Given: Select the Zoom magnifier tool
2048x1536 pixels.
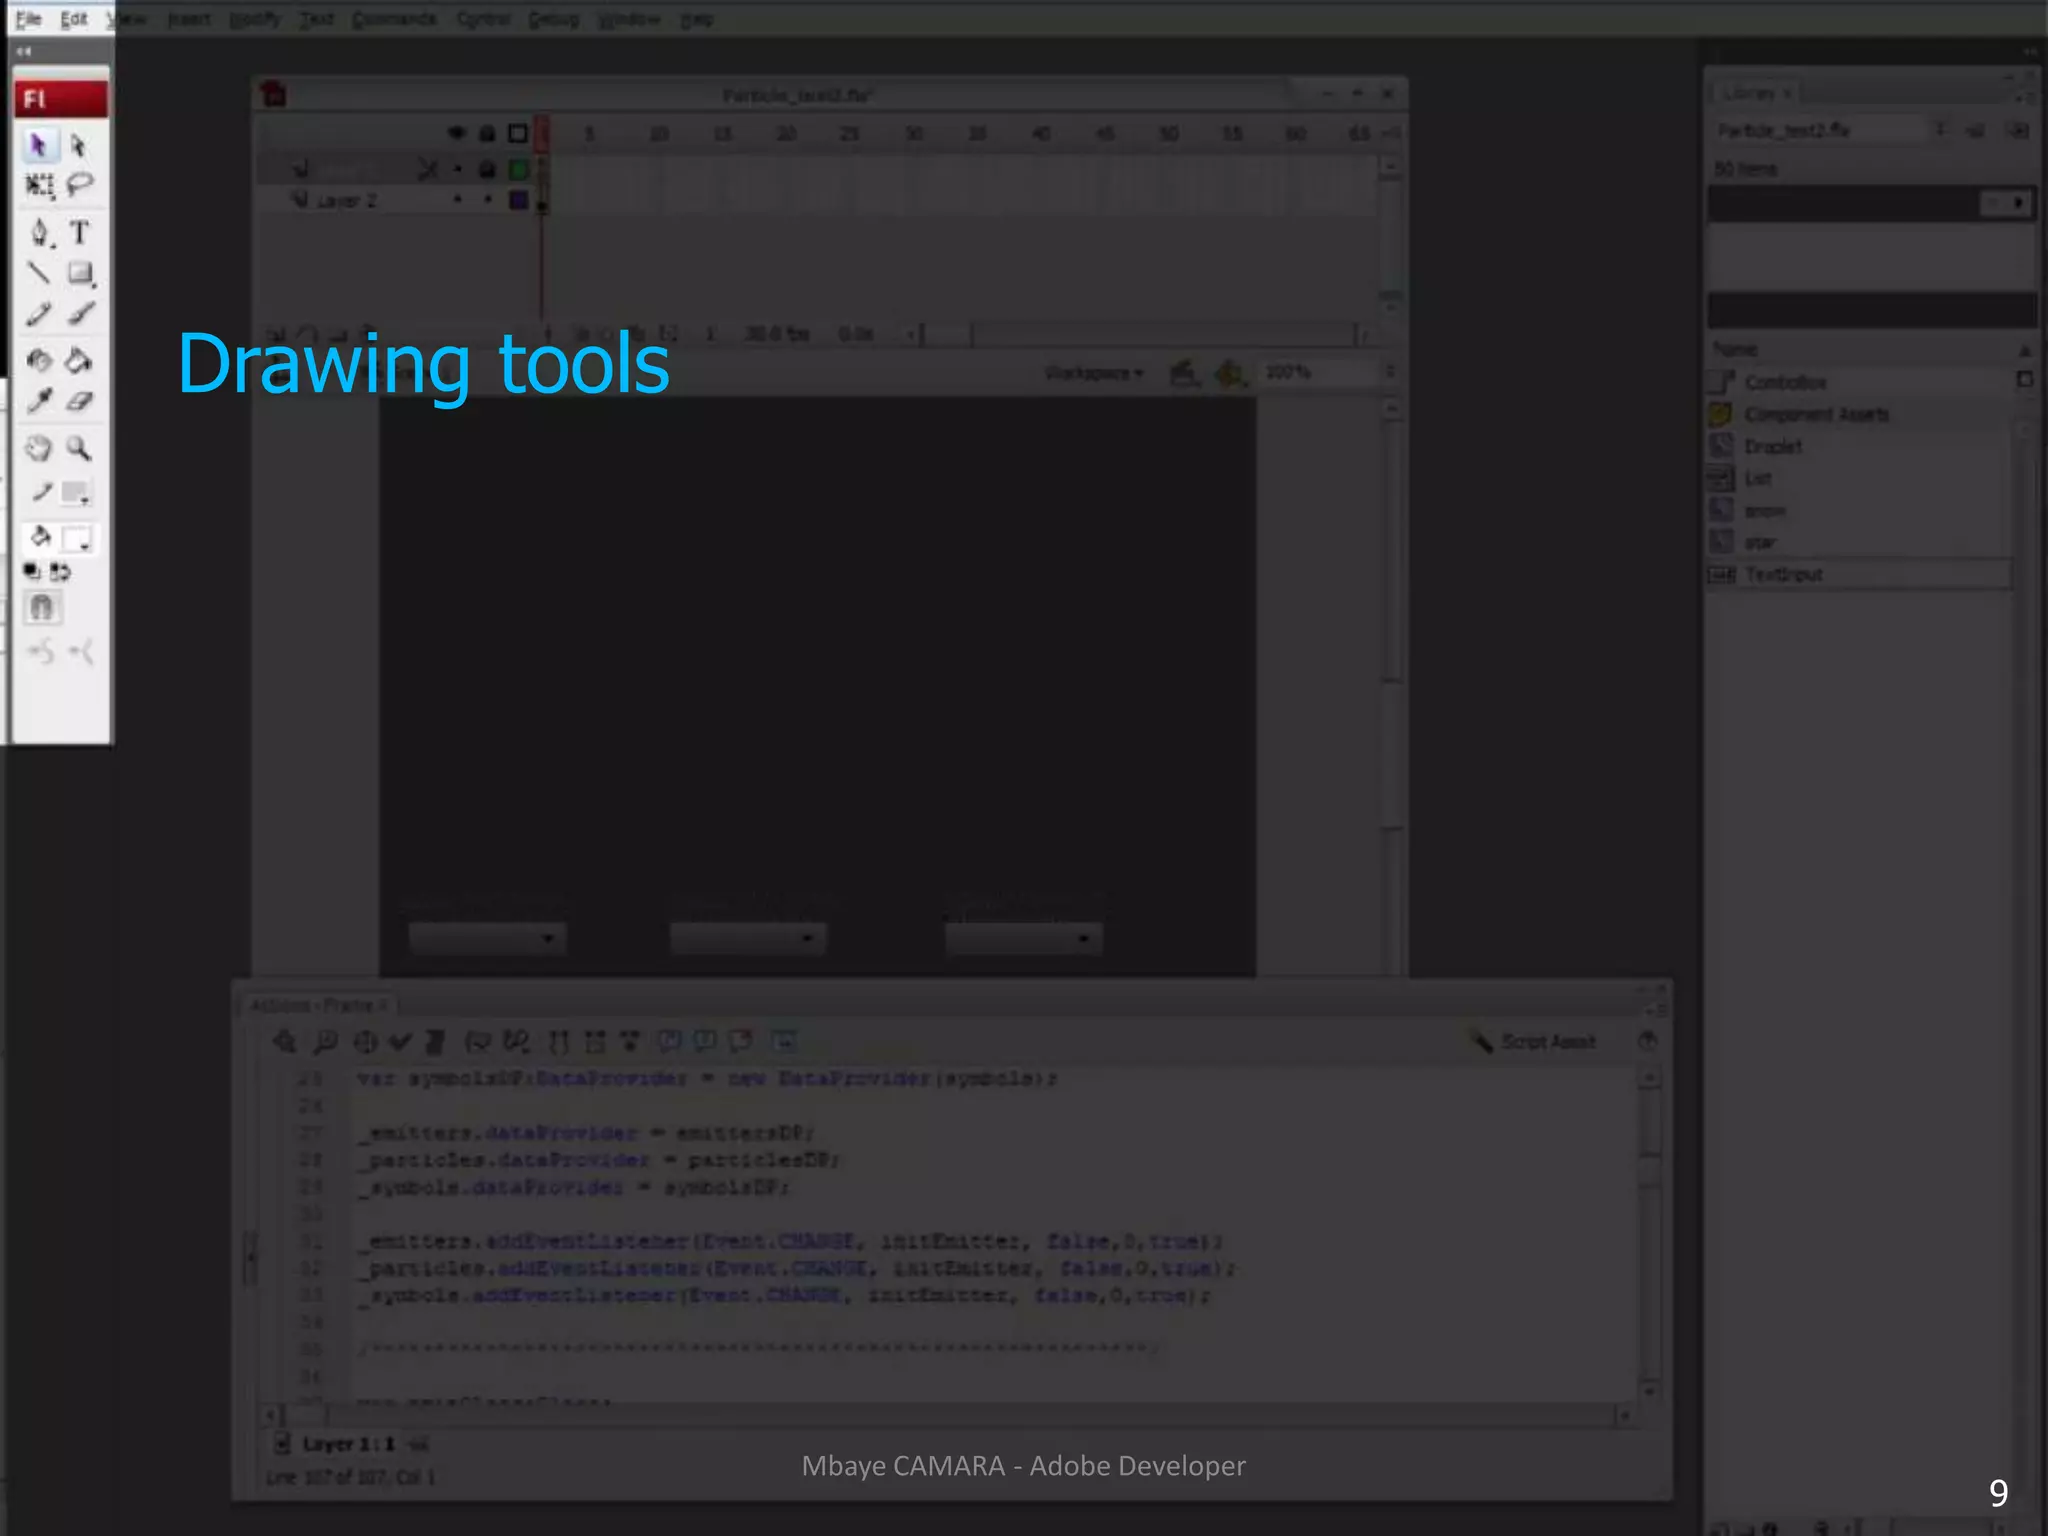Looking at the screenshot, I should 79,449.
